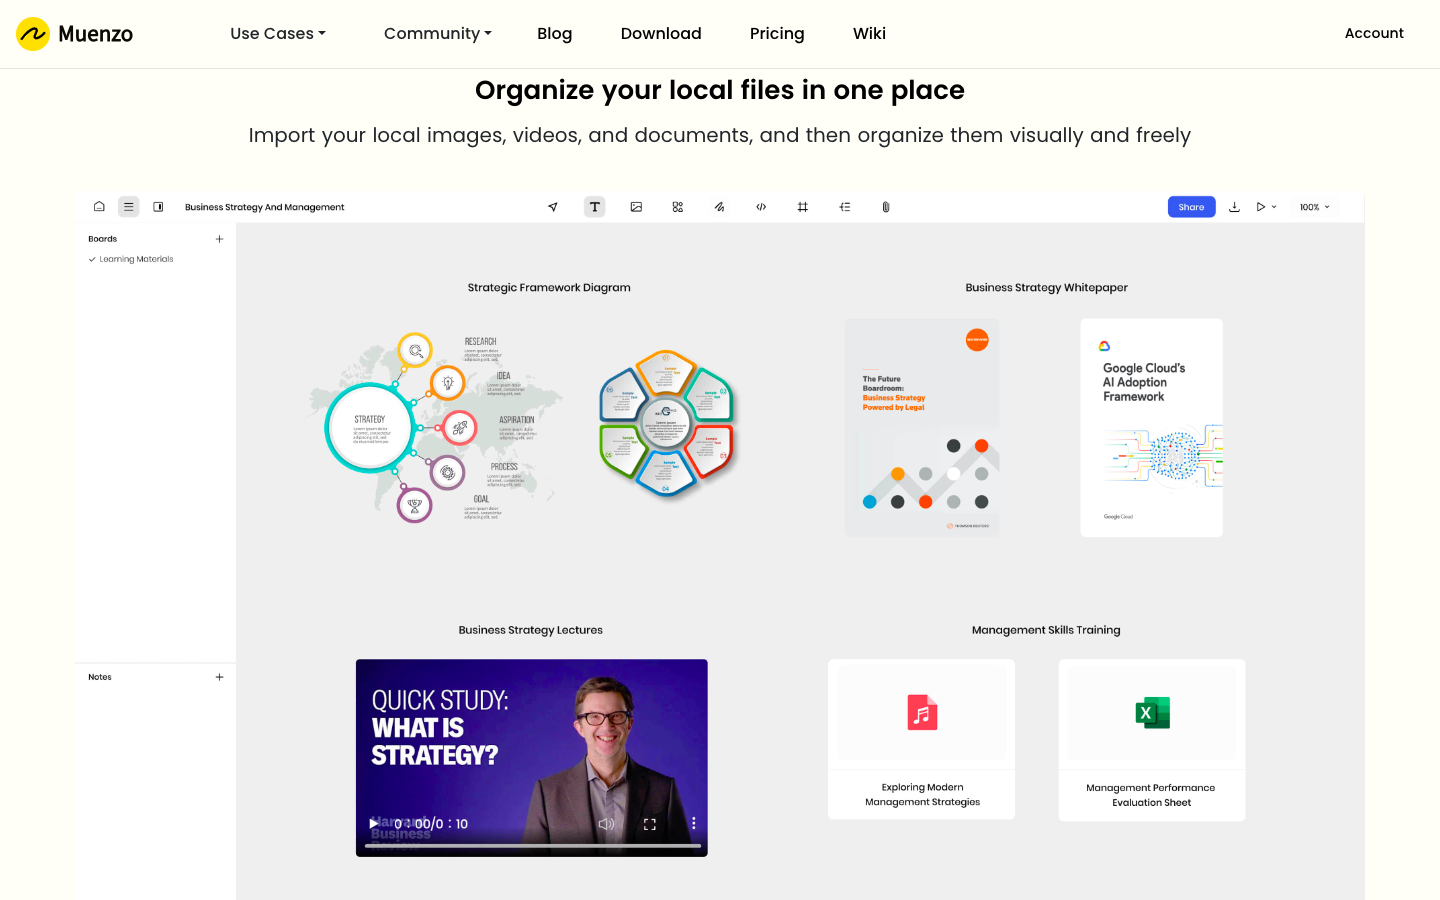Image resolution: width=1440 pixels, height=900 pixels.
Task: Select the frame grid tool
Action: (802, 207)
